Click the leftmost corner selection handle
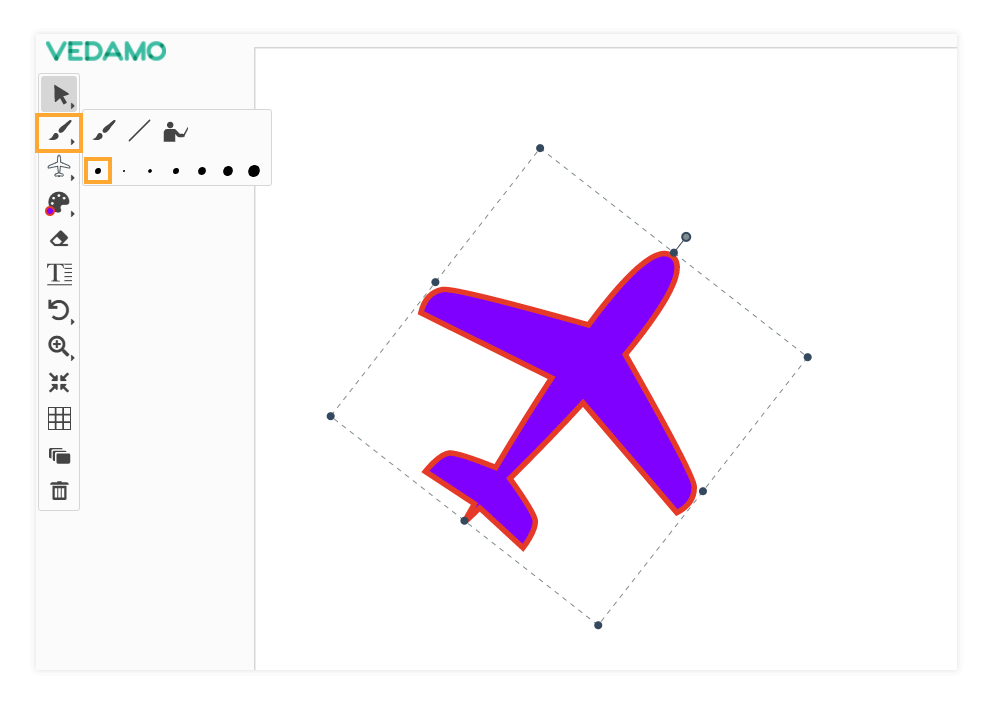The width and height of the screenshot is (993, 704). coord(331,416)
